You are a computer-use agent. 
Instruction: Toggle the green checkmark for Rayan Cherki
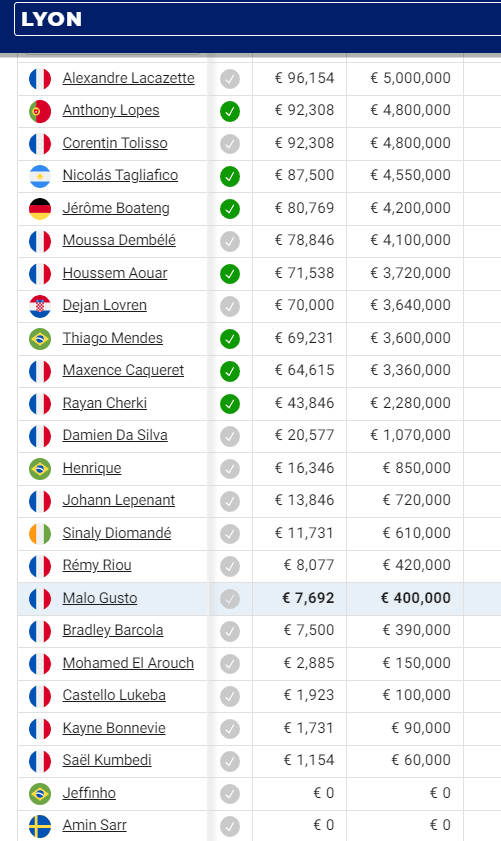[x=230, y=404]
